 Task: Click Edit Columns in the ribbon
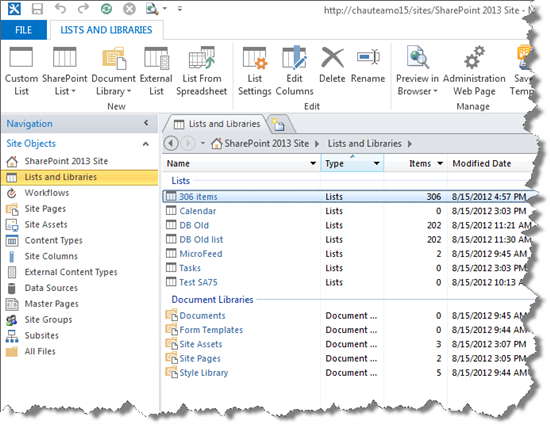pos(295,71)
